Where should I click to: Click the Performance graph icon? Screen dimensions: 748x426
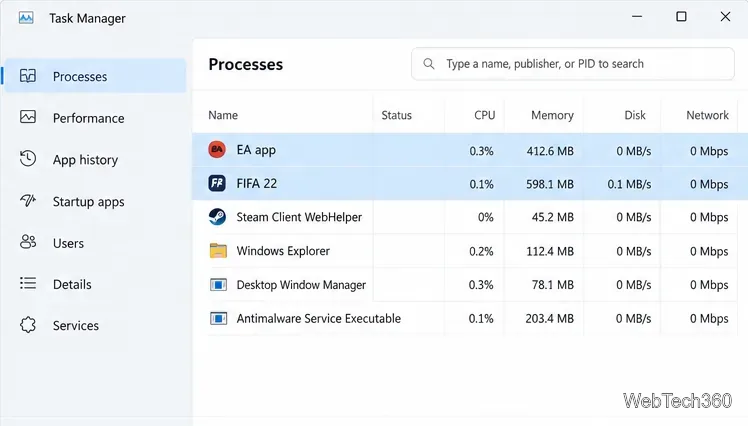tap(28, 117)
